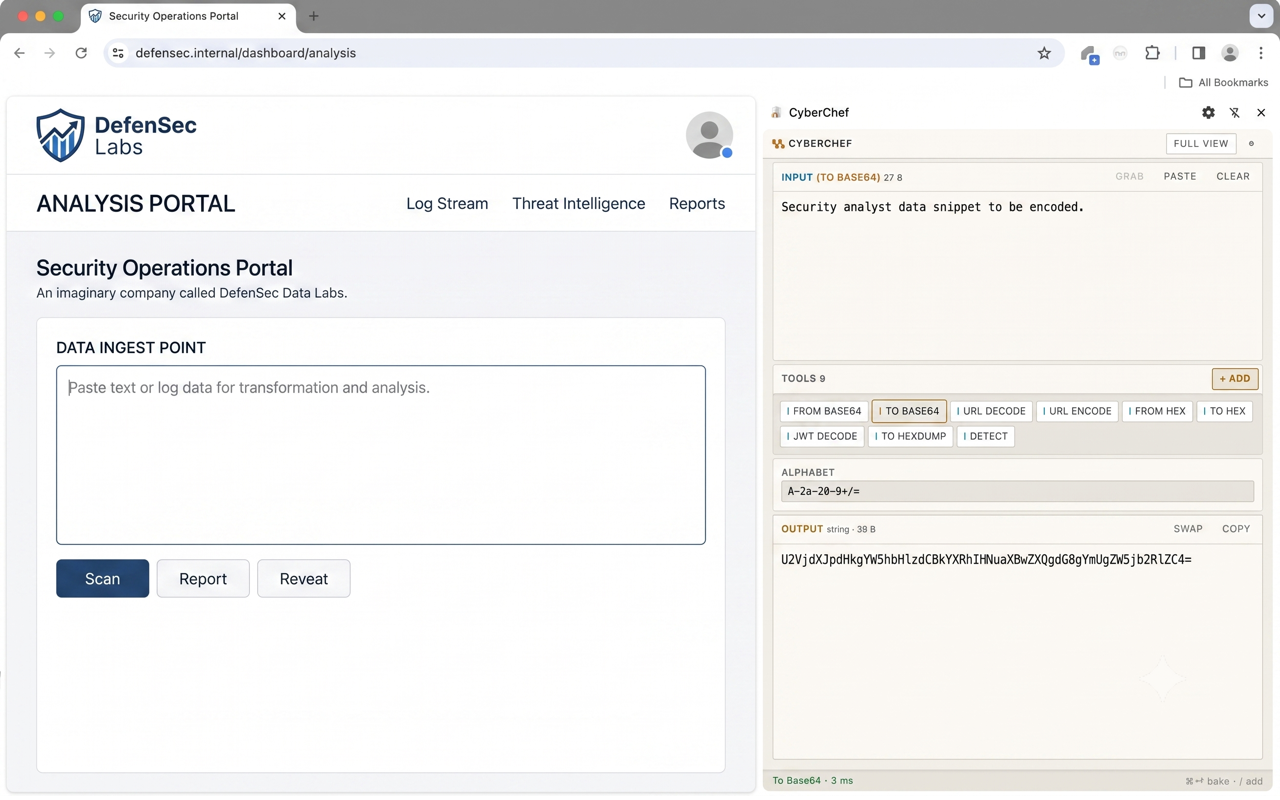Open All Bookmarks folder
The width and height of the screenshot is (1280, 800).
[1223, 83]
